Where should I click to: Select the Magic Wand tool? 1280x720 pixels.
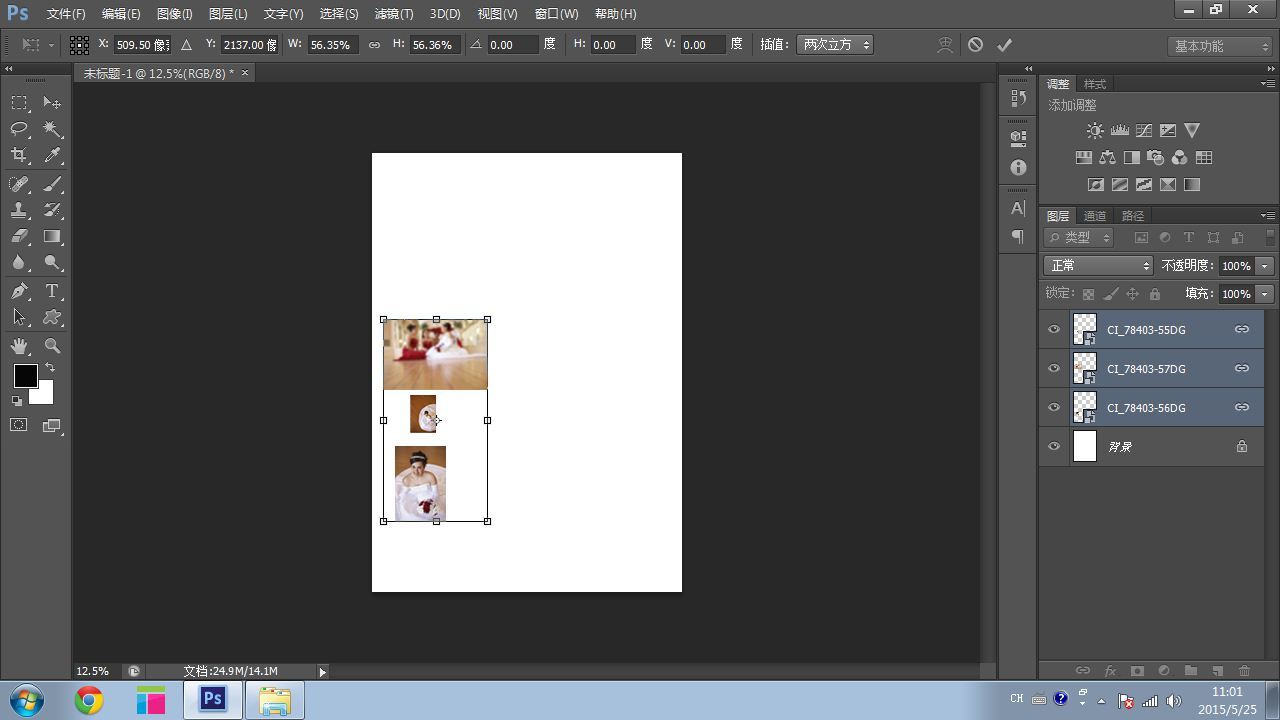click(x=52, y=129)
